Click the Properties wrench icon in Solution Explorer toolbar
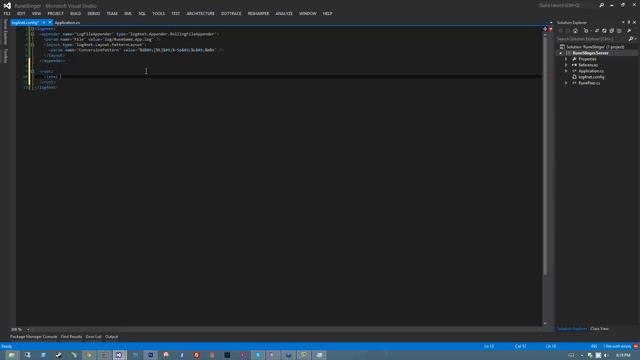 click(x=629, y=31)
